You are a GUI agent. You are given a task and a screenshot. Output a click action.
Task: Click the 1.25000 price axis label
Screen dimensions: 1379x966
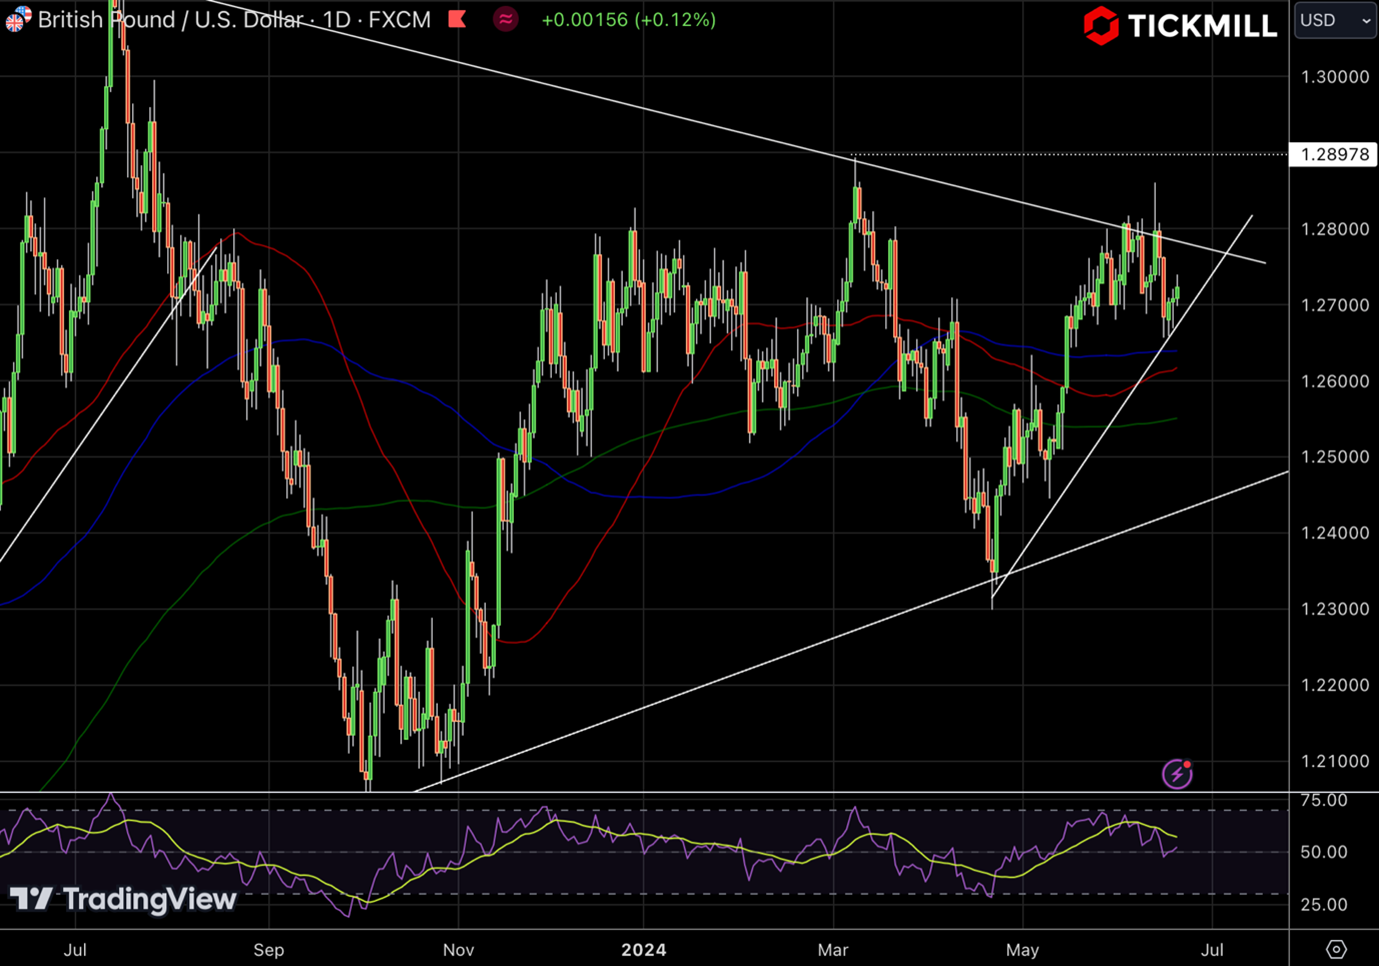[1335, 457]
